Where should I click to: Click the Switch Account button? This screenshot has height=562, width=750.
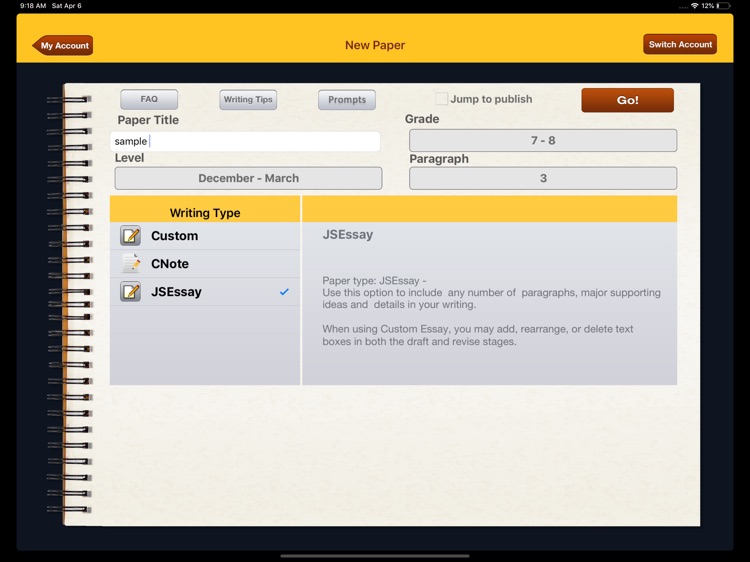680,44
